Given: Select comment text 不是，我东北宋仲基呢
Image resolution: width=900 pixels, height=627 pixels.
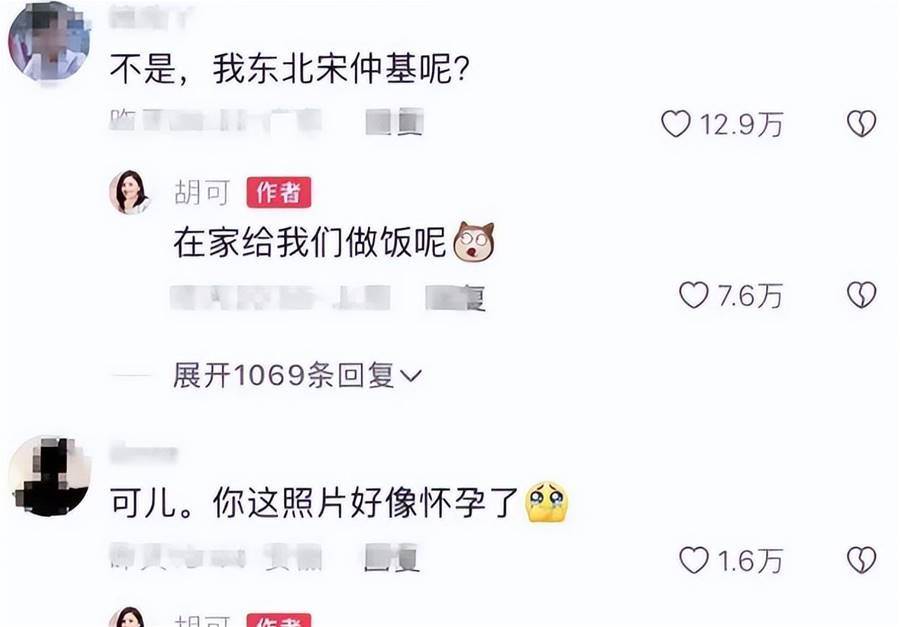Looking at the screenshot, I should pos(290,69).
